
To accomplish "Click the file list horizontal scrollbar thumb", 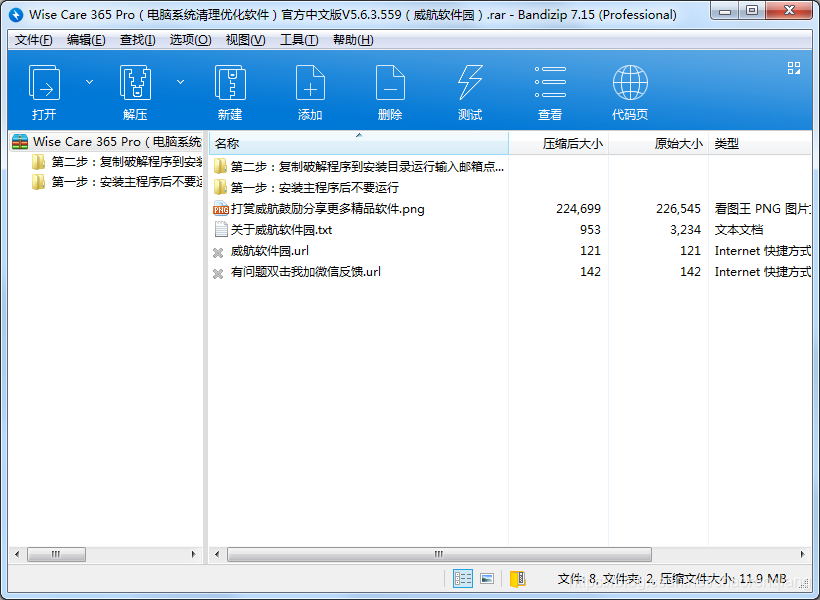I will pyautogui.click(x=439, y=554).
